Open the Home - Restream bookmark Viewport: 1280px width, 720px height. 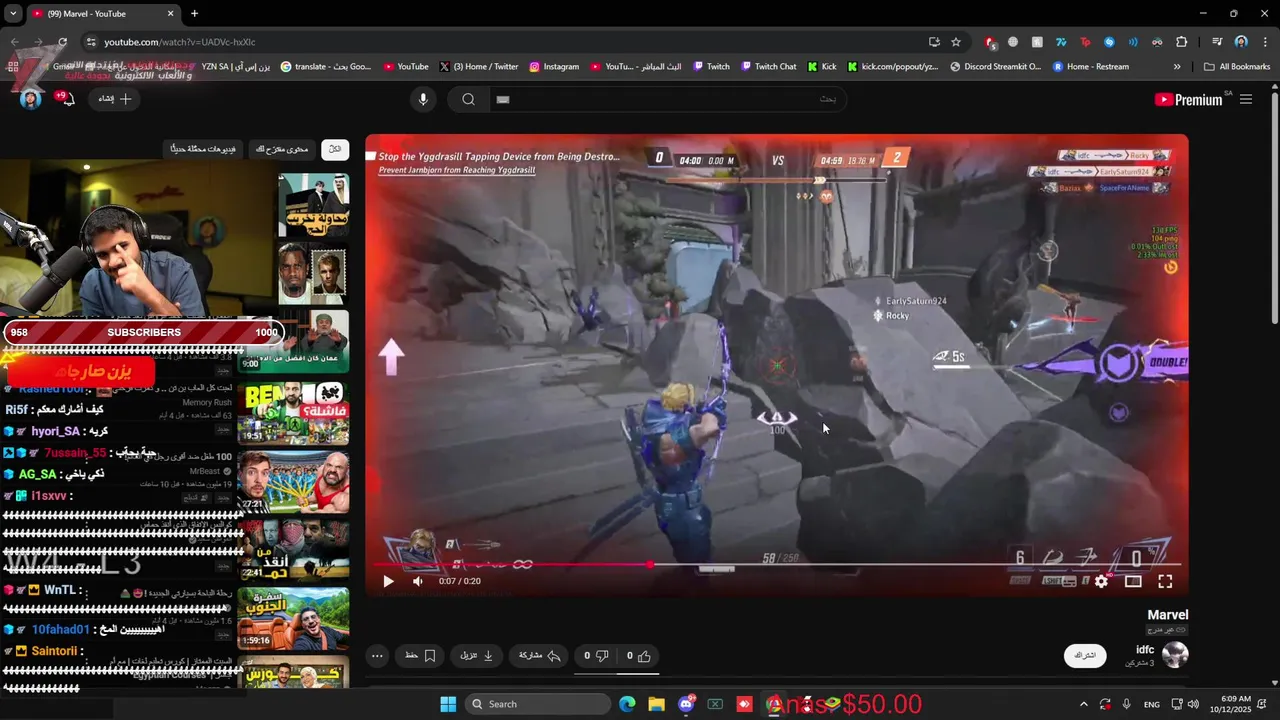[x=1091, y=67]
